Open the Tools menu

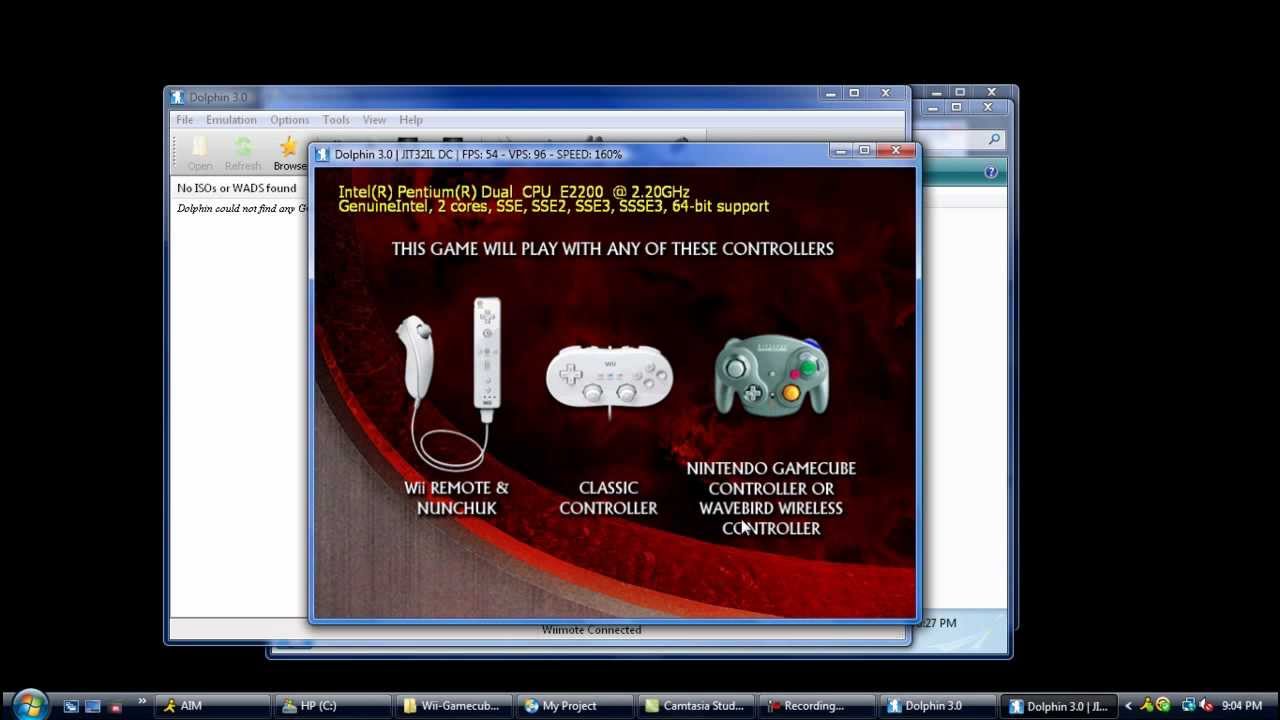coord(336,120)
